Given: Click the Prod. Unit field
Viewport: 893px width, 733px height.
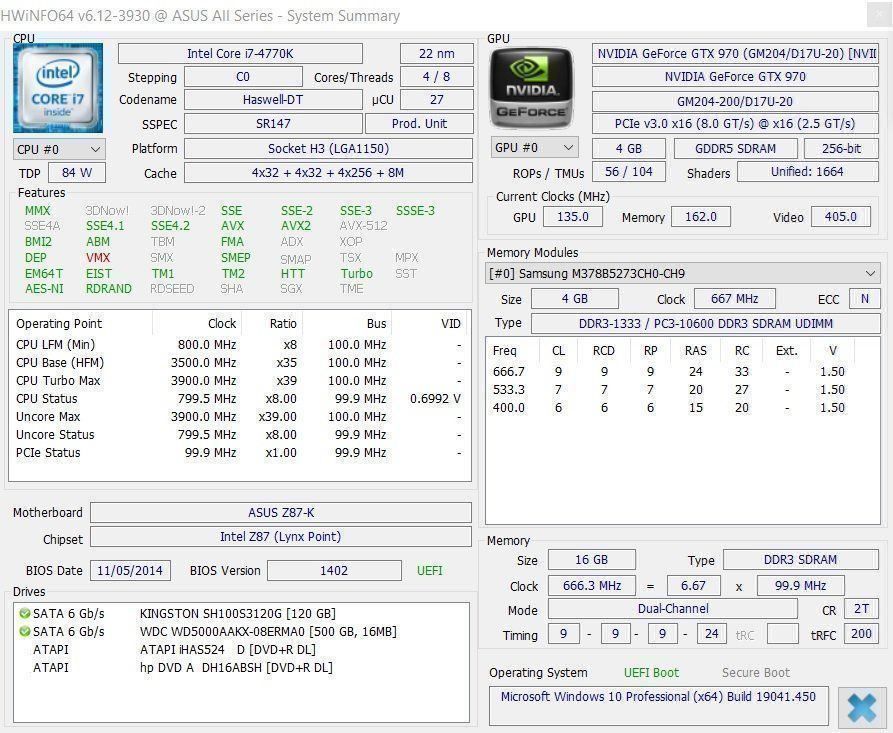Looking at the screenshot, I should 419,124.
